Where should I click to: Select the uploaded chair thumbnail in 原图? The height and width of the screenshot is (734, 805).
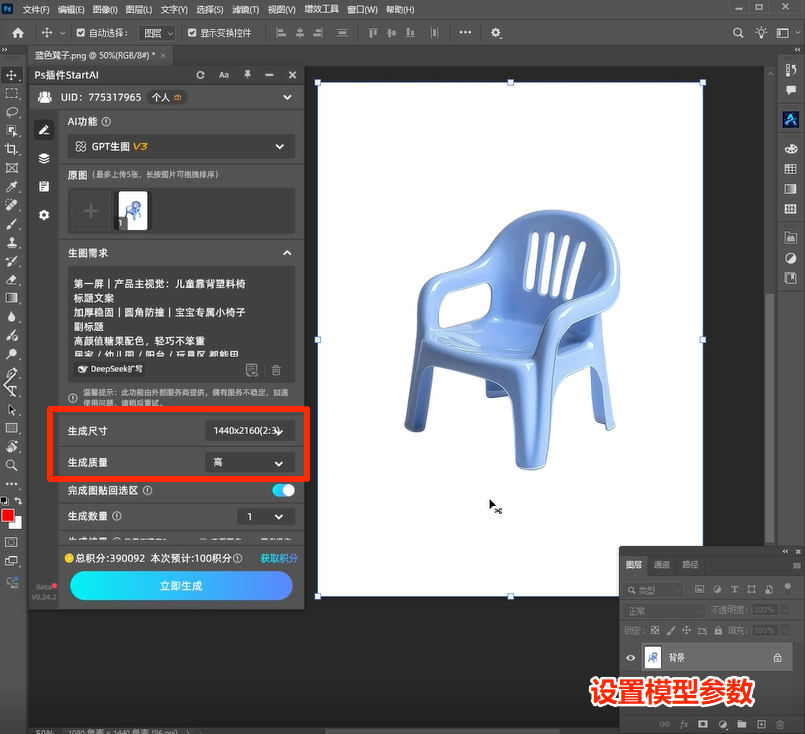133,210
